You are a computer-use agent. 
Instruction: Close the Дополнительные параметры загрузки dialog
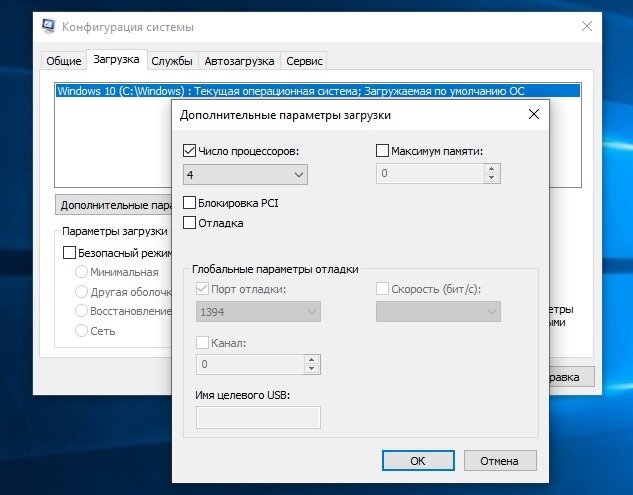tap(534, 114)
